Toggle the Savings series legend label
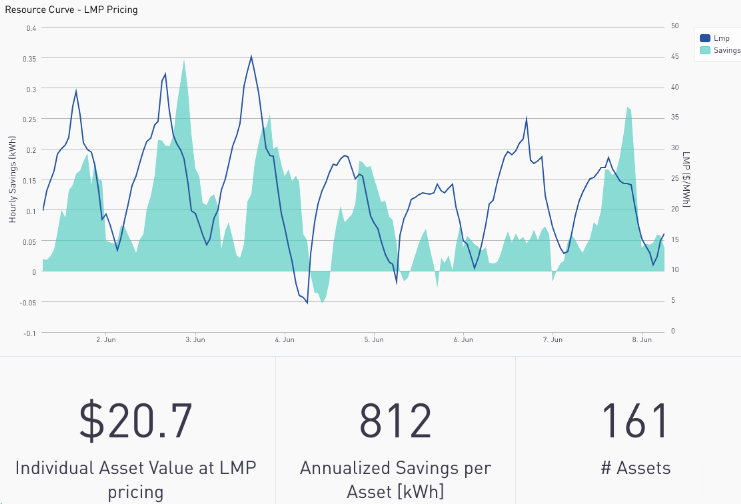 [726, 48]
